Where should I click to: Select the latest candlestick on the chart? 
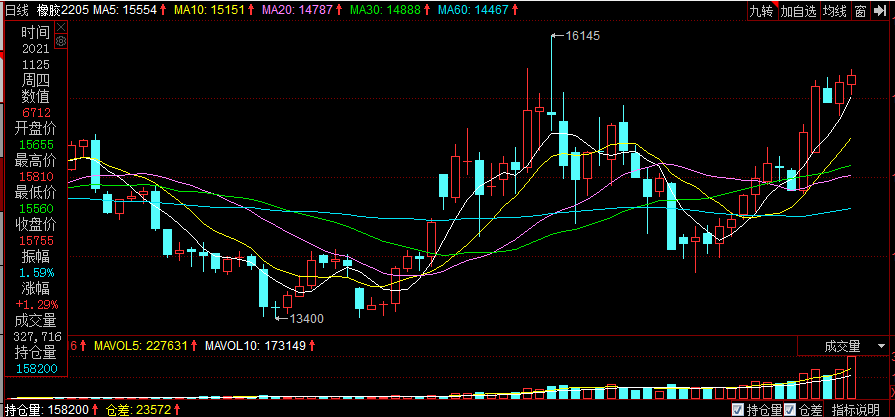coord(852,80)
